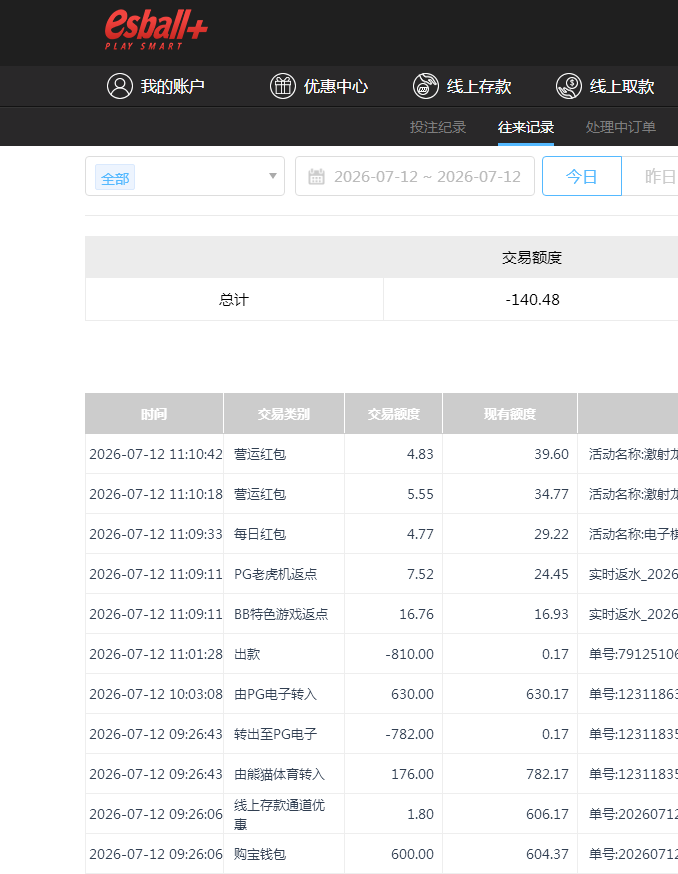
Task: Click the timestamp 2026-07-12 11:01:28
Action: pos(156,654)
